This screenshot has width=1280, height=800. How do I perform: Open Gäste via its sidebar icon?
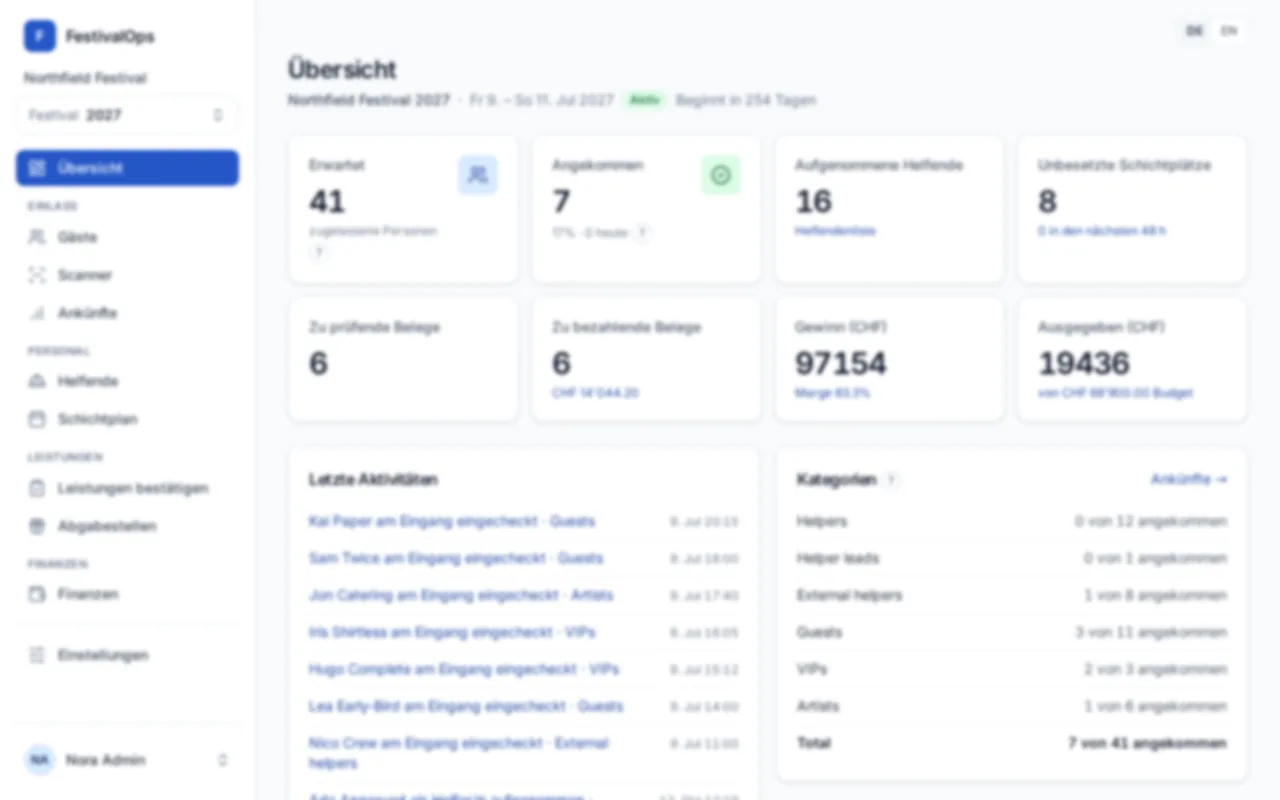coord(37,237)
